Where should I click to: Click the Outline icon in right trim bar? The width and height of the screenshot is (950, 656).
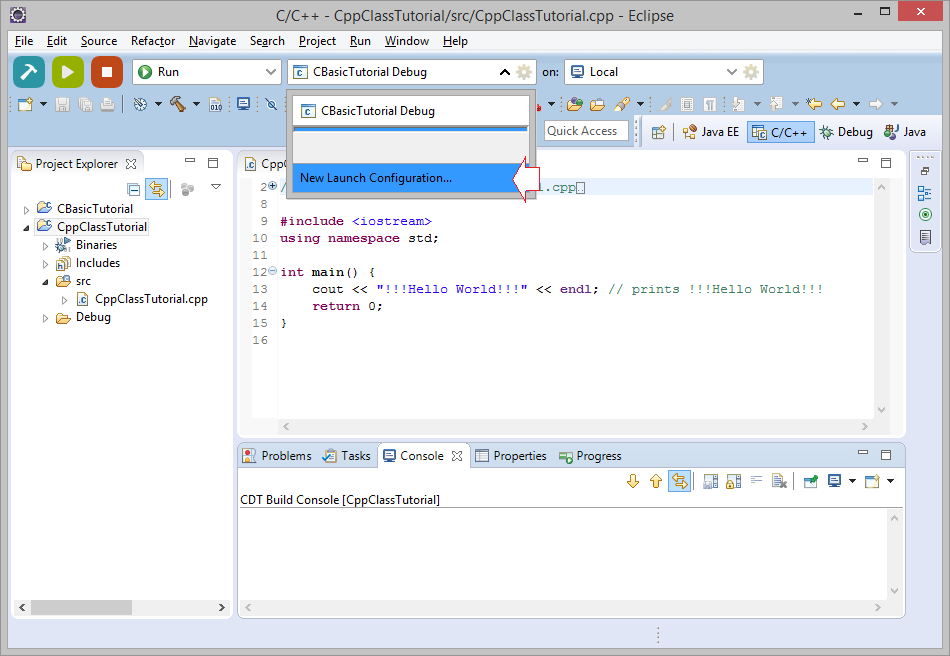925,193
